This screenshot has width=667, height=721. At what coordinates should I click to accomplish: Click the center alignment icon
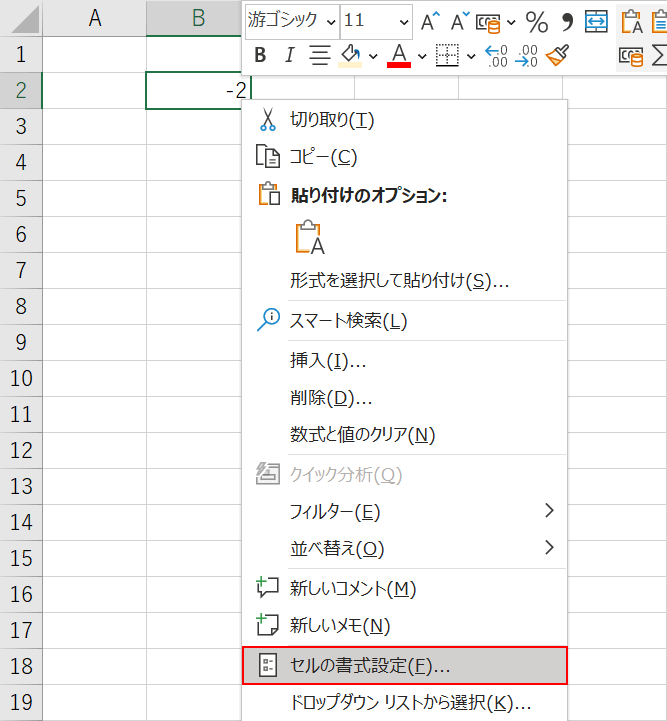(x=319, y=55)
